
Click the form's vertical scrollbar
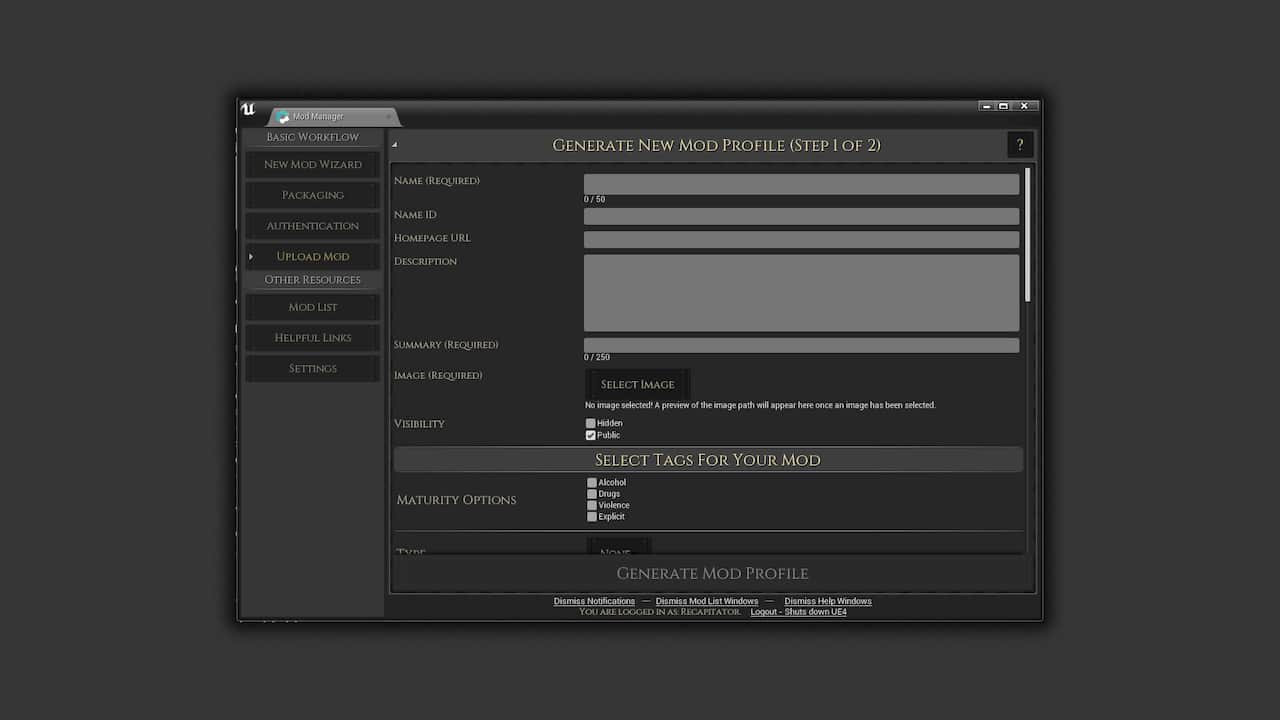click(1027, 235)
